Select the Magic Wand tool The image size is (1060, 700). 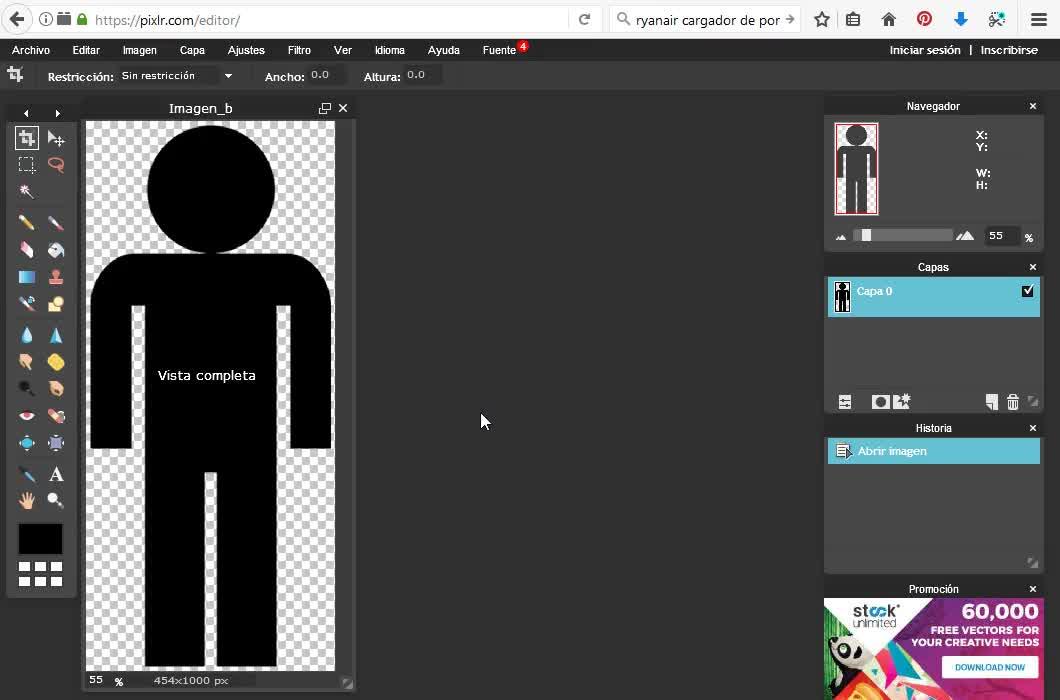27,192
